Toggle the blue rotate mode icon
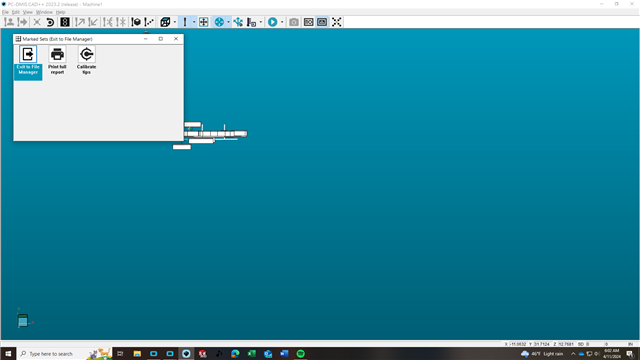This screenshot has height=360, width=640. (x=219, y=22)
